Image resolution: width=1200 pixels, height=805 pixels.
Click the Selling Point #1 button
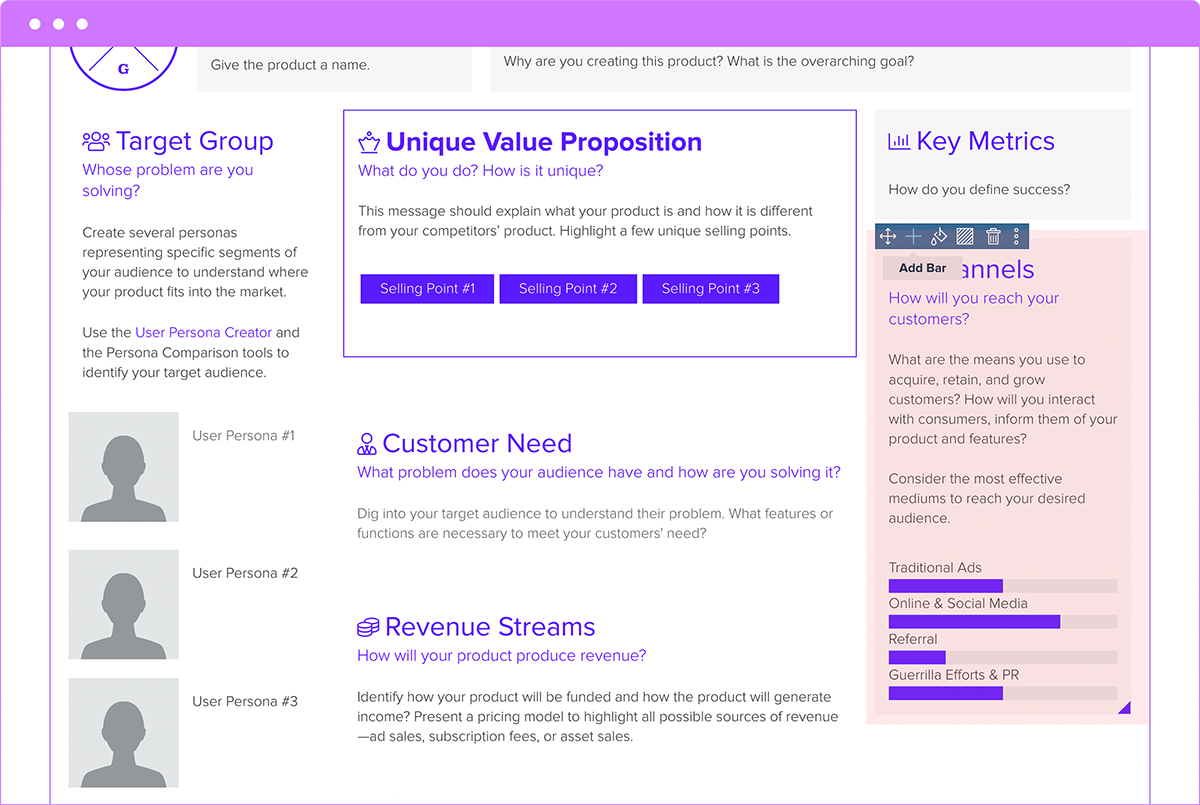(x=427, y=288)
